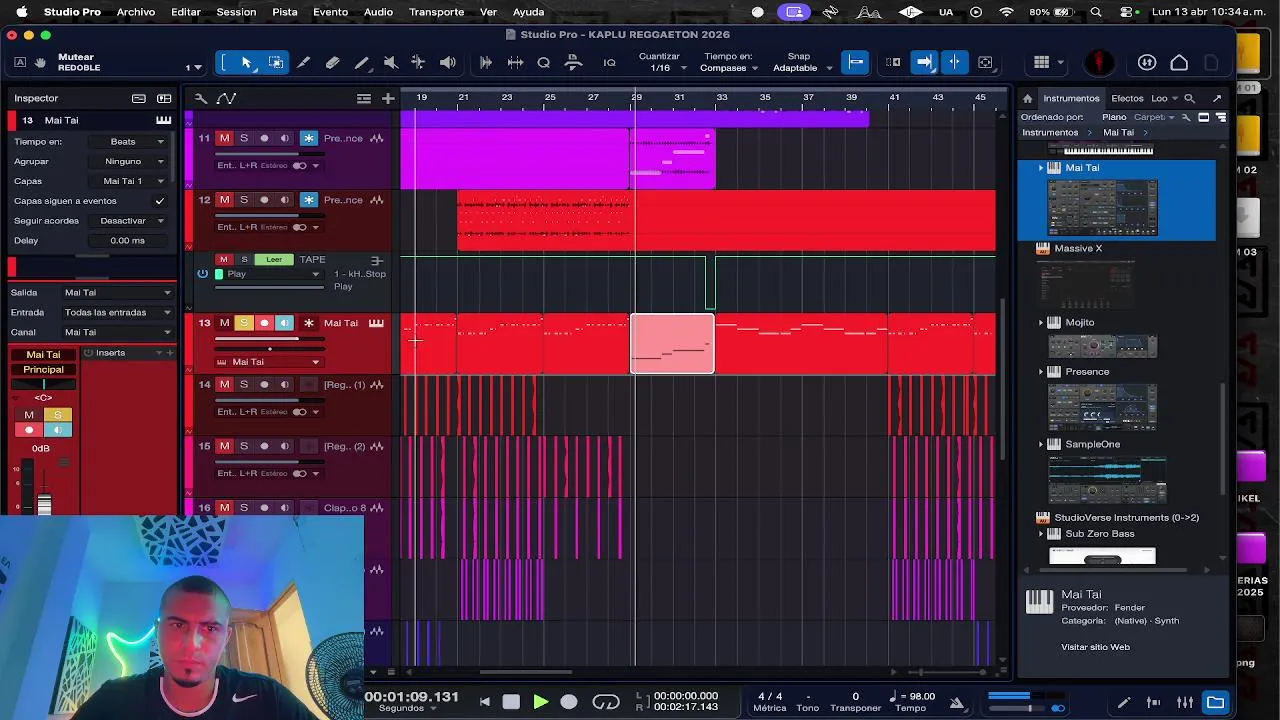The height and width of the screenshot is (720, 1280).
Task: Open the Archivo menu
Action: [x=135, y=12]
